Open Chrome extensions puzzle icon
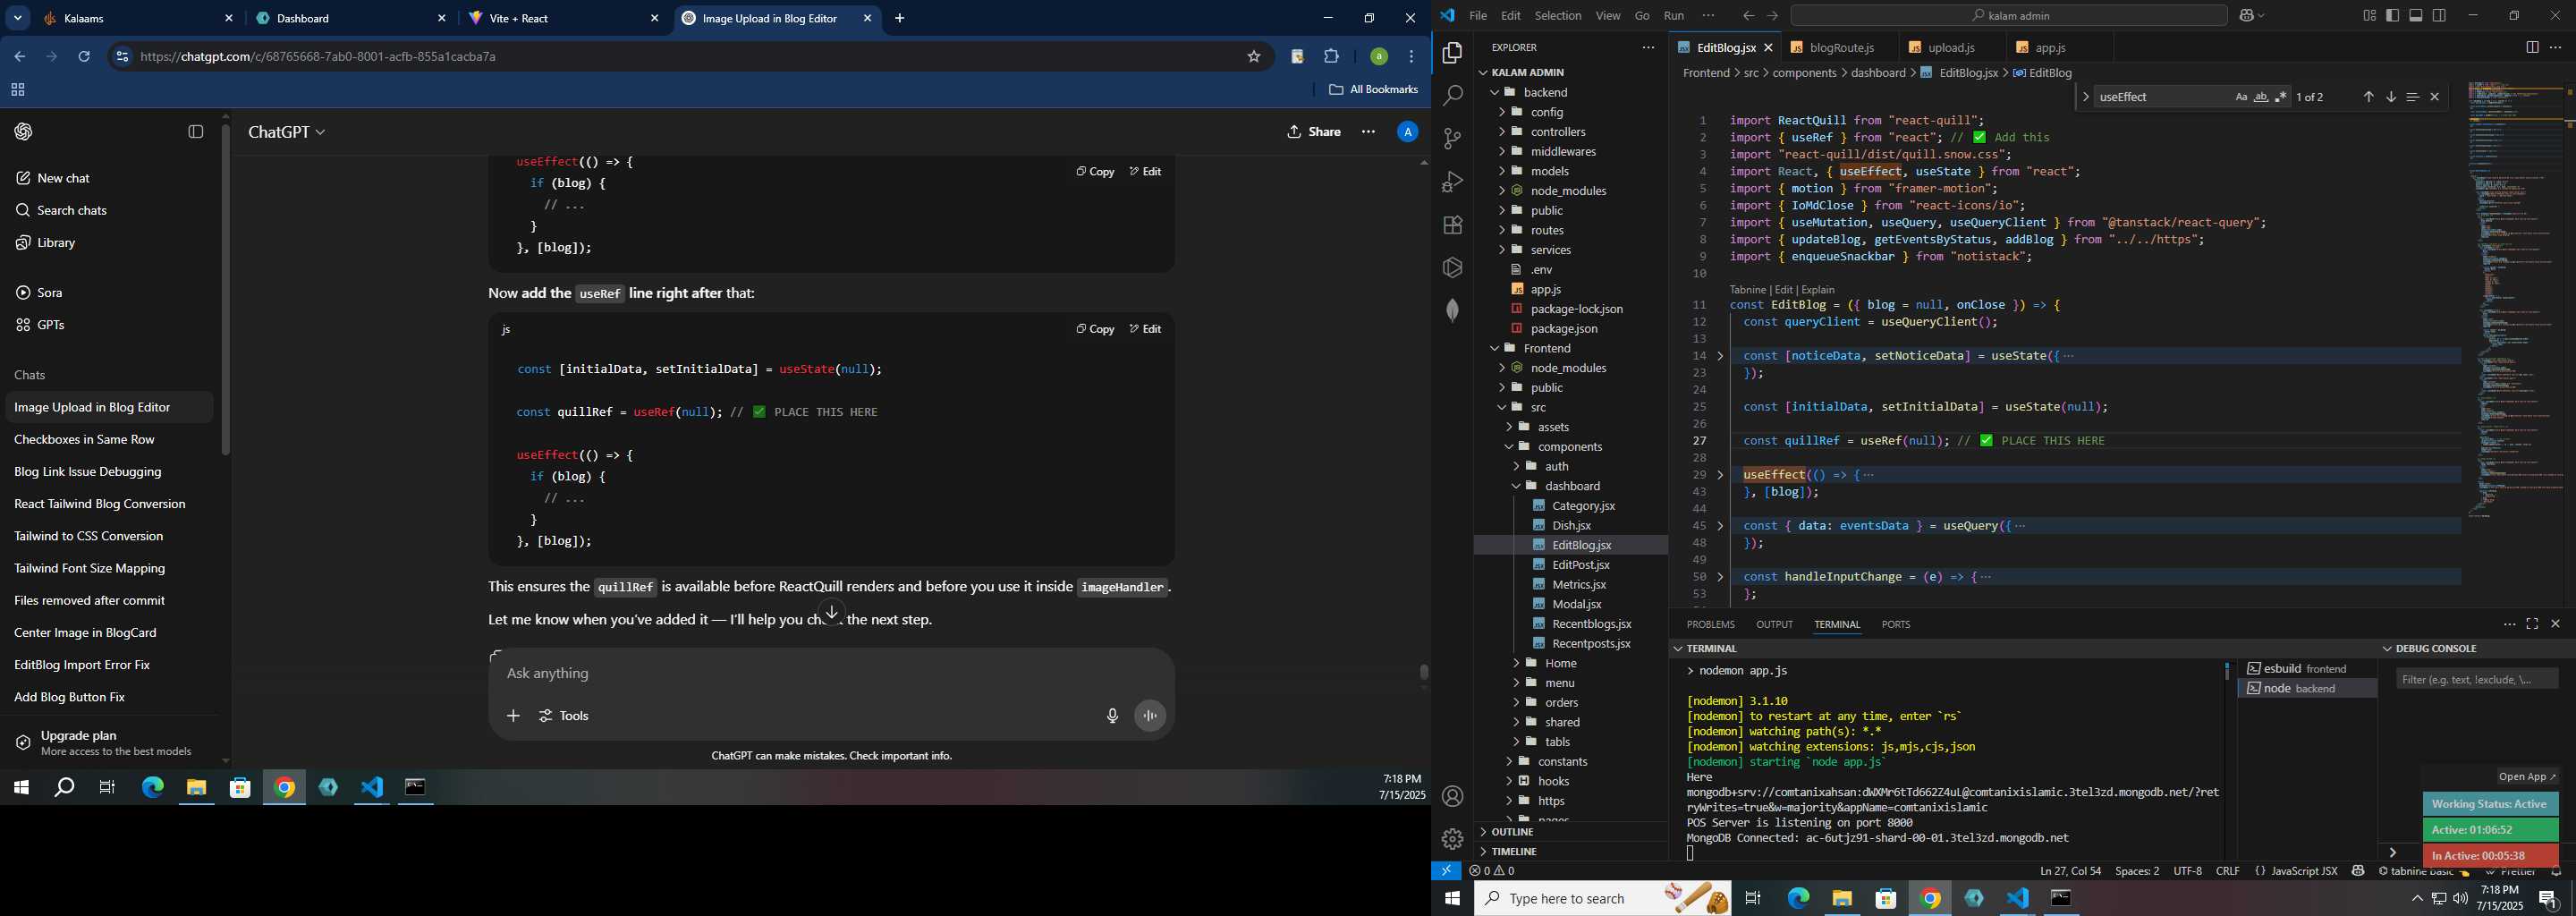The width and height of the screenshot is (2576, 916). click(x=1331, y=57)
